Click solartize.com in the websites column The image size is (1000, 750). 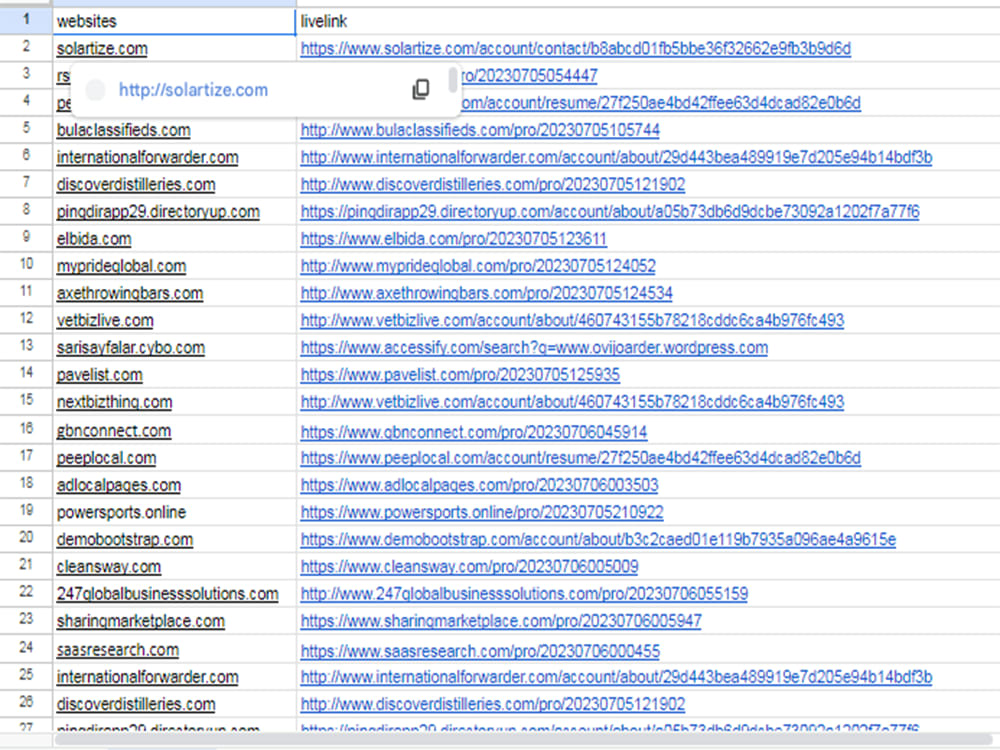(102, 48)
